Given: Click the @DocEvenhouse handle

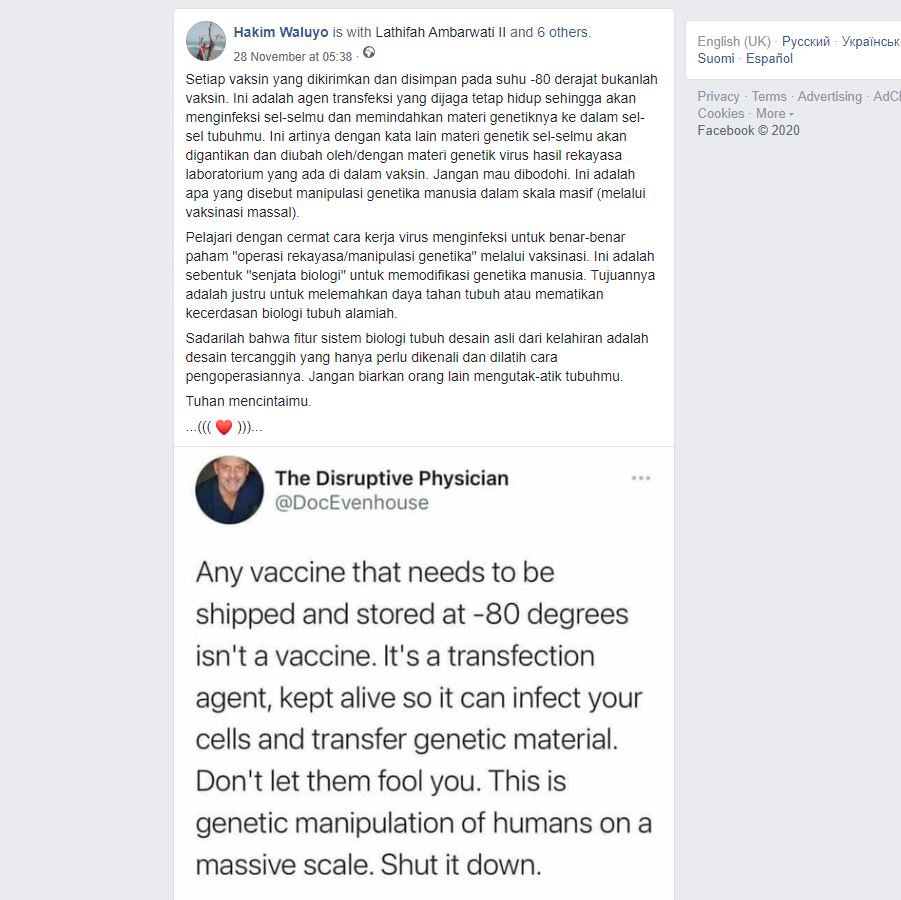Looking at the screenshot, I should click(352, 502).
